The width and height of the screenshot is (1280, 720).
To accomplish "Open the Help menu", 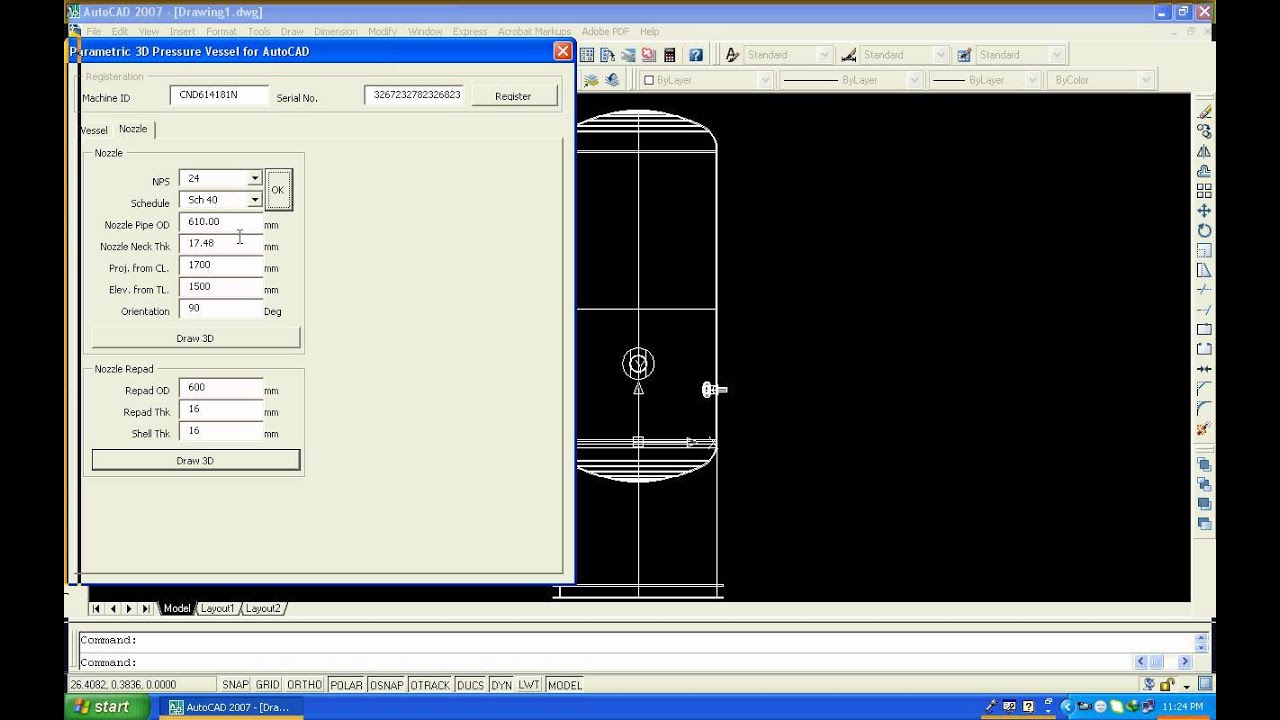I will [x=649, y=32].
